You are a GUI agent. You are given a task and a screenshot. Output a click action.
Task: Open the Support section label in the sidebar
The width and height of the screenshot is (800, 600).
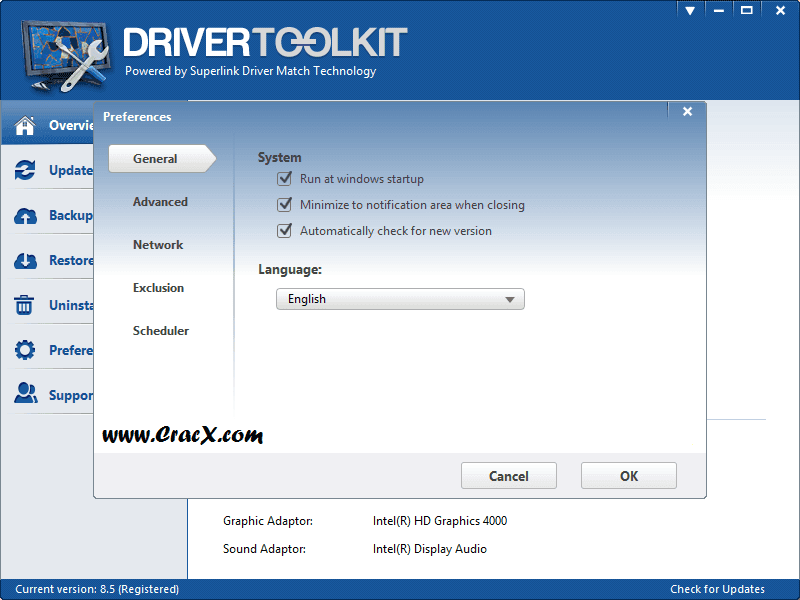click(x=71, y=395)
